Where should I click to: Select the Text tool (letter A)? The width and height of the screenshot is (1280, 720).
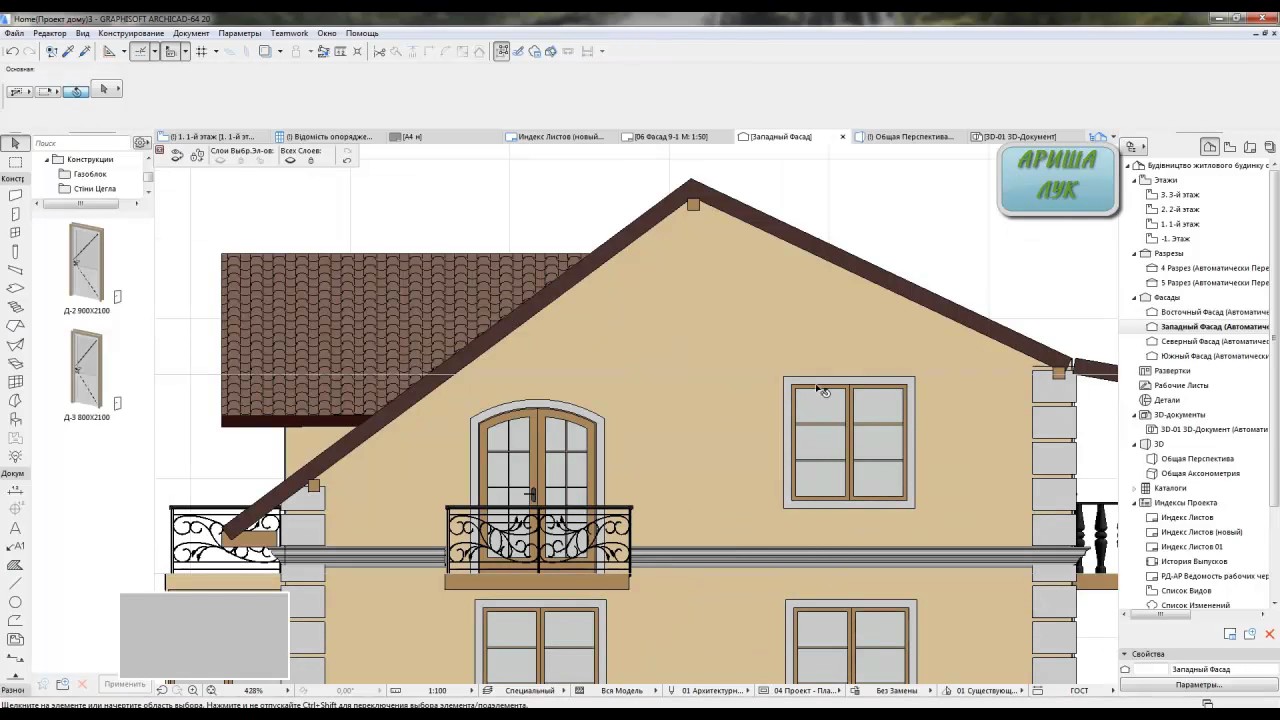[x=15, y=528]
